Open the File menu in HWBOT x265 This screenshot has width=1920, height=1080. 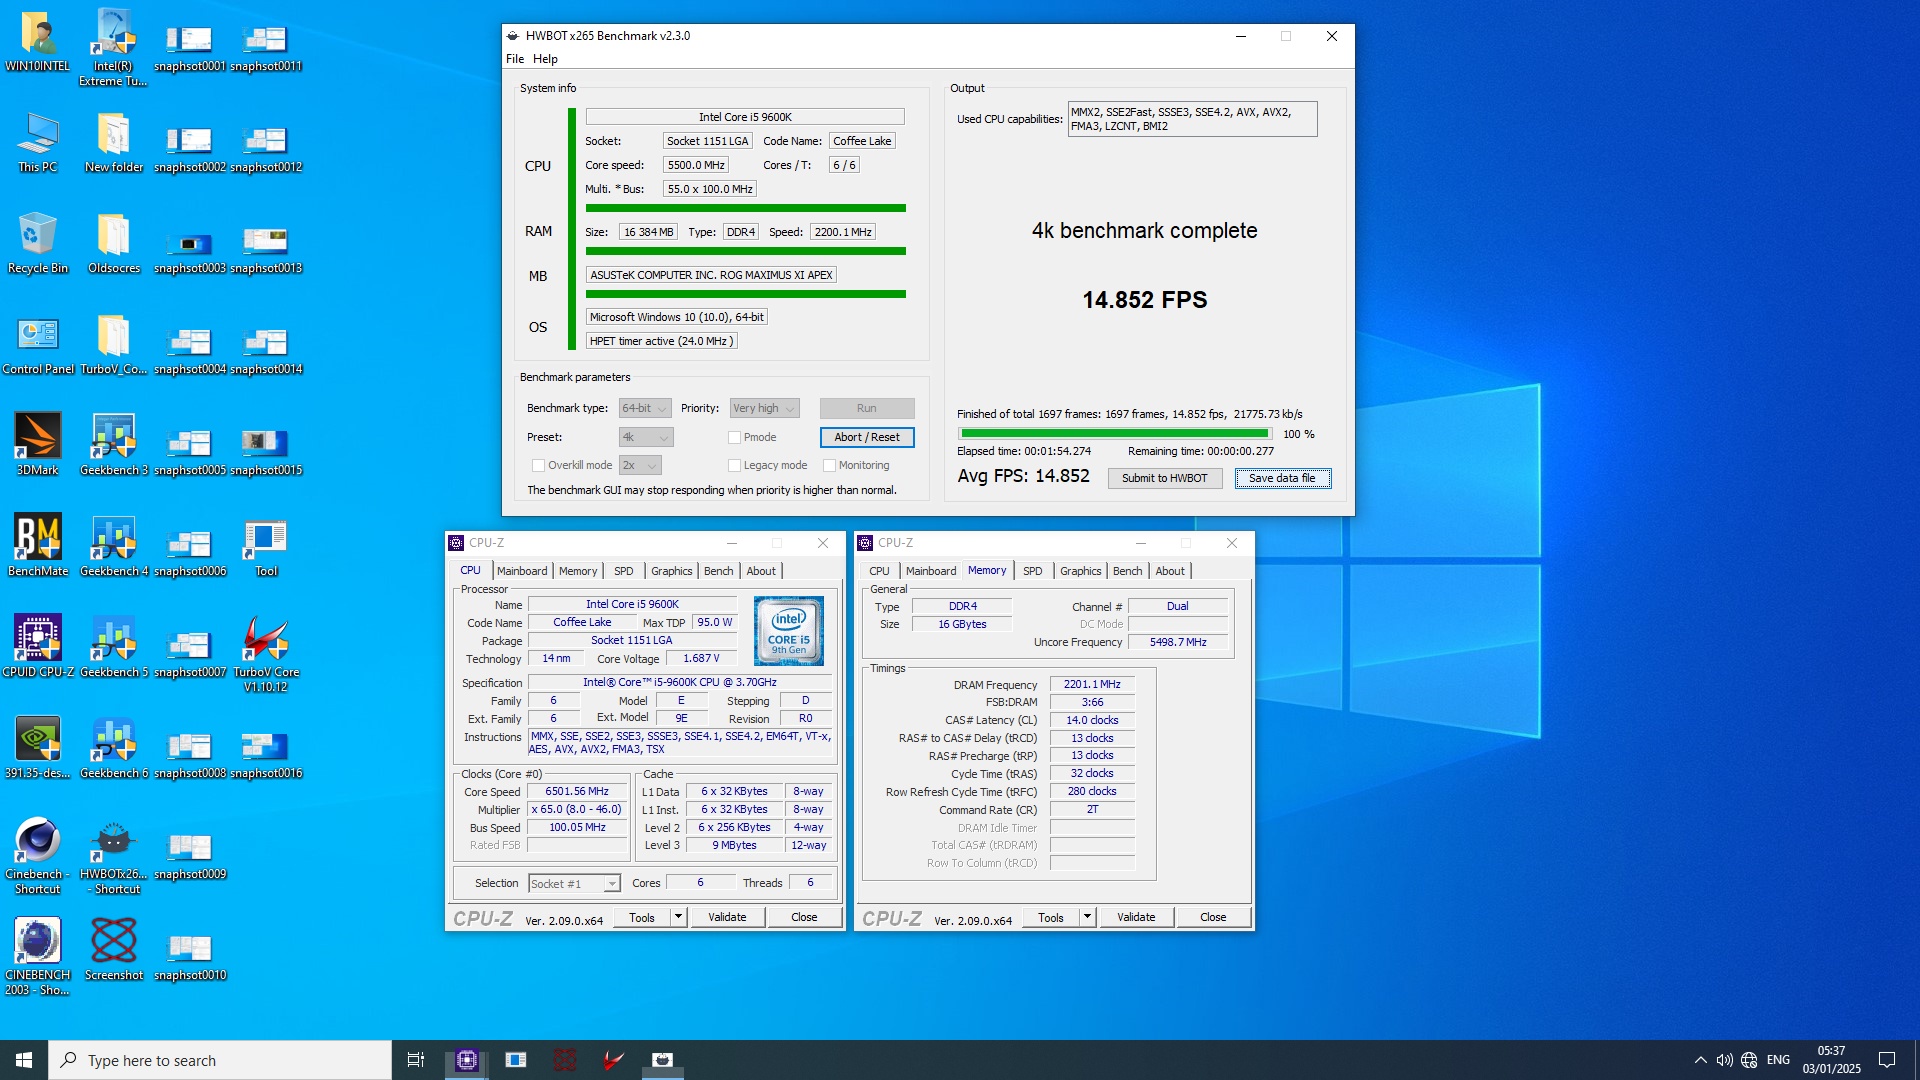(515, 59)
